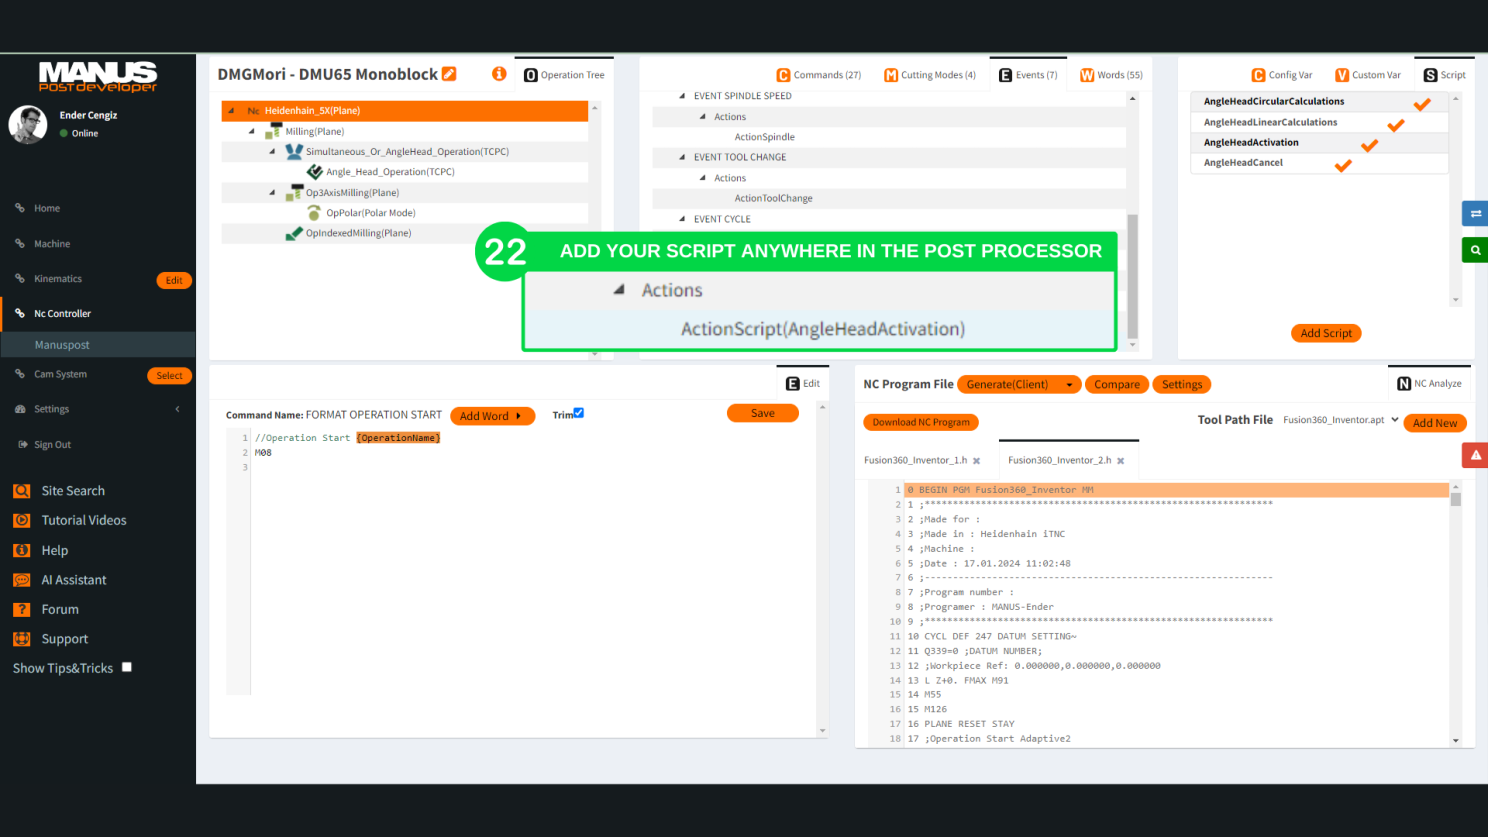Open the AI Assistant from sidebar
Viewport: 1488px width, 837px height.
point(73,580)
